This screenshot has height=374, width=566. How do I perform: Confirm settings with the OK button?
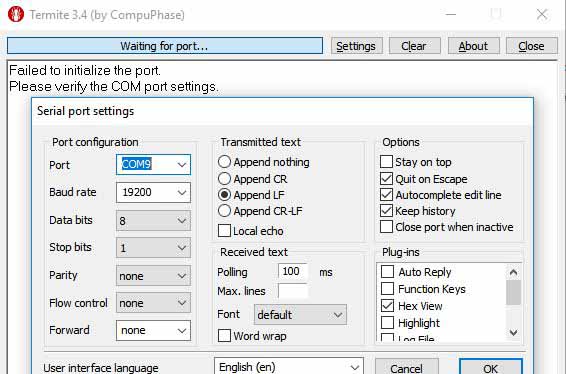(491, 366)
